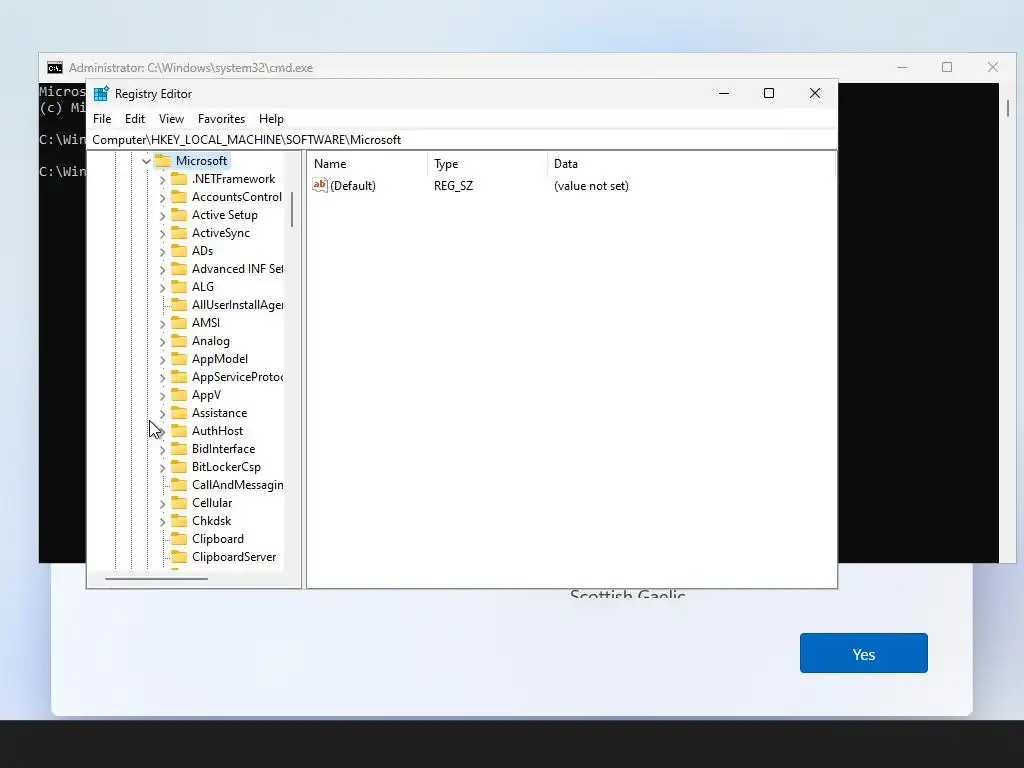The width and height of the screenshot is (1024, 768).
Task: Open the Edit menu
Action: 135,119
